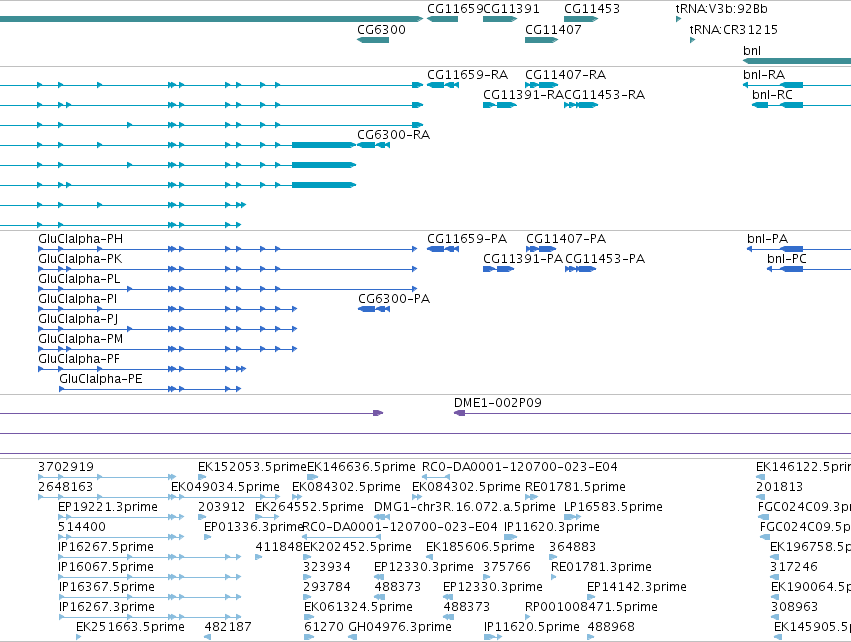Open EST IP11620.5prime
This screenshot has width=851, height=642.
532,627
